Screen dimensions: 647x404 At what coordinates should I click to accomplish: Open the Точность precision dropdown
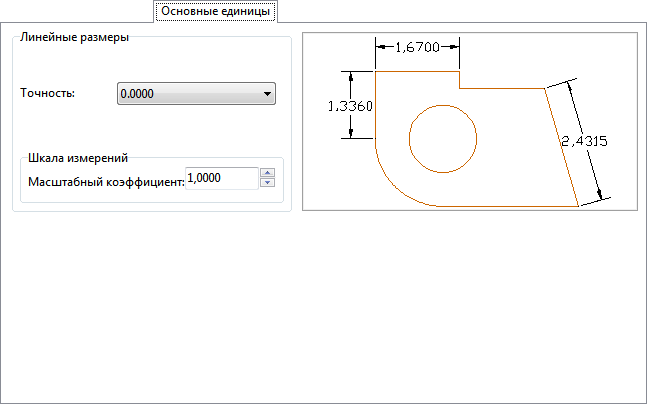pyautogui.click(x=195, y=94)
